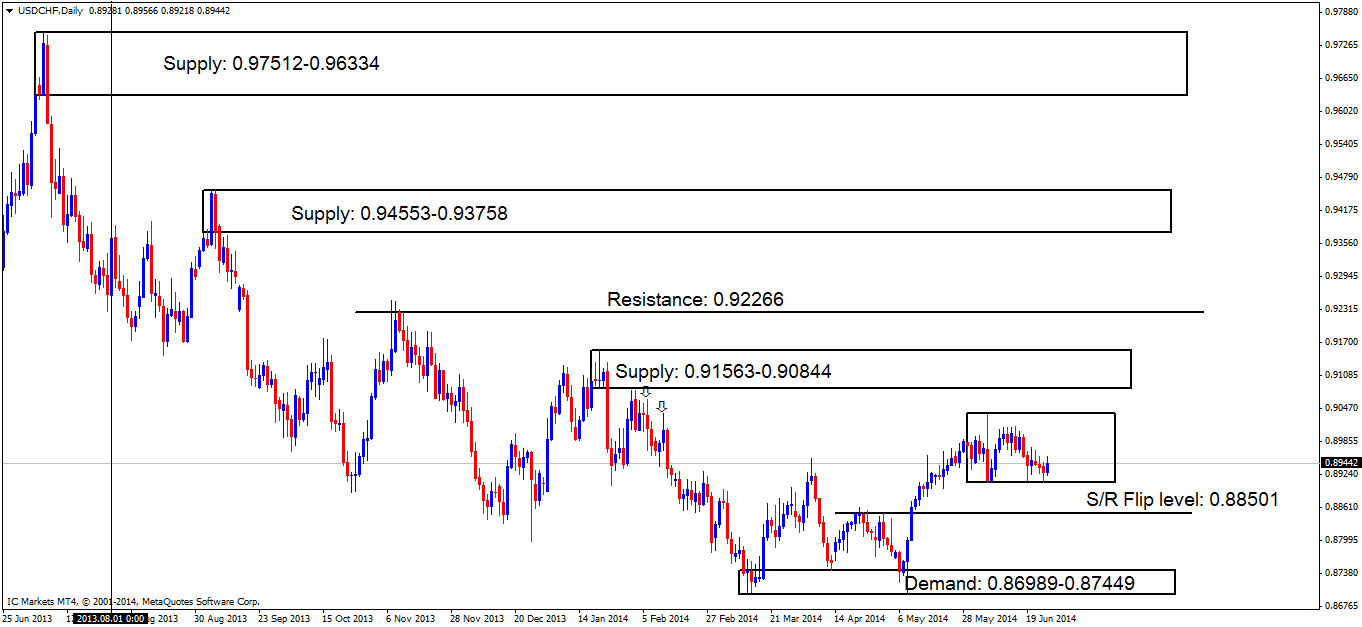Select the label Supply: 0.97512-0.96334

(272, 63)
